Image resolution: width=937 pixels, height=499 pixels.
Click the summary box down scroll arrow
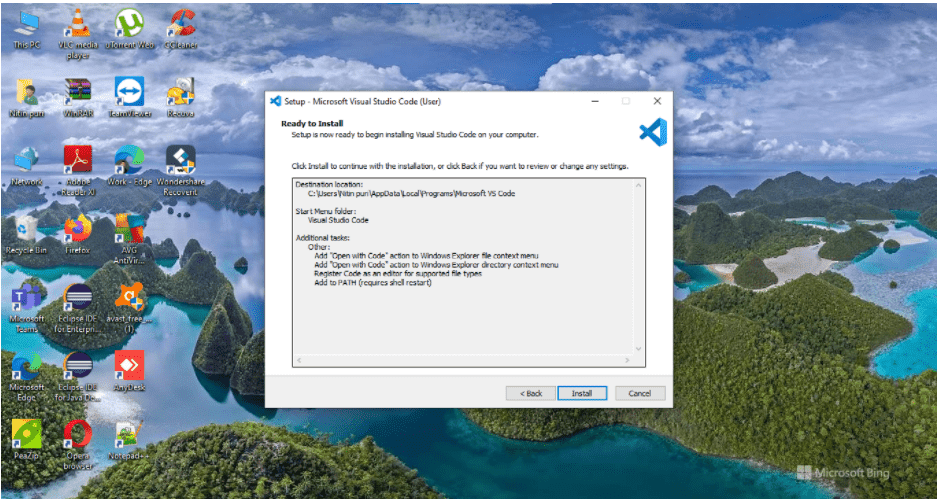[x=638, y=348]
